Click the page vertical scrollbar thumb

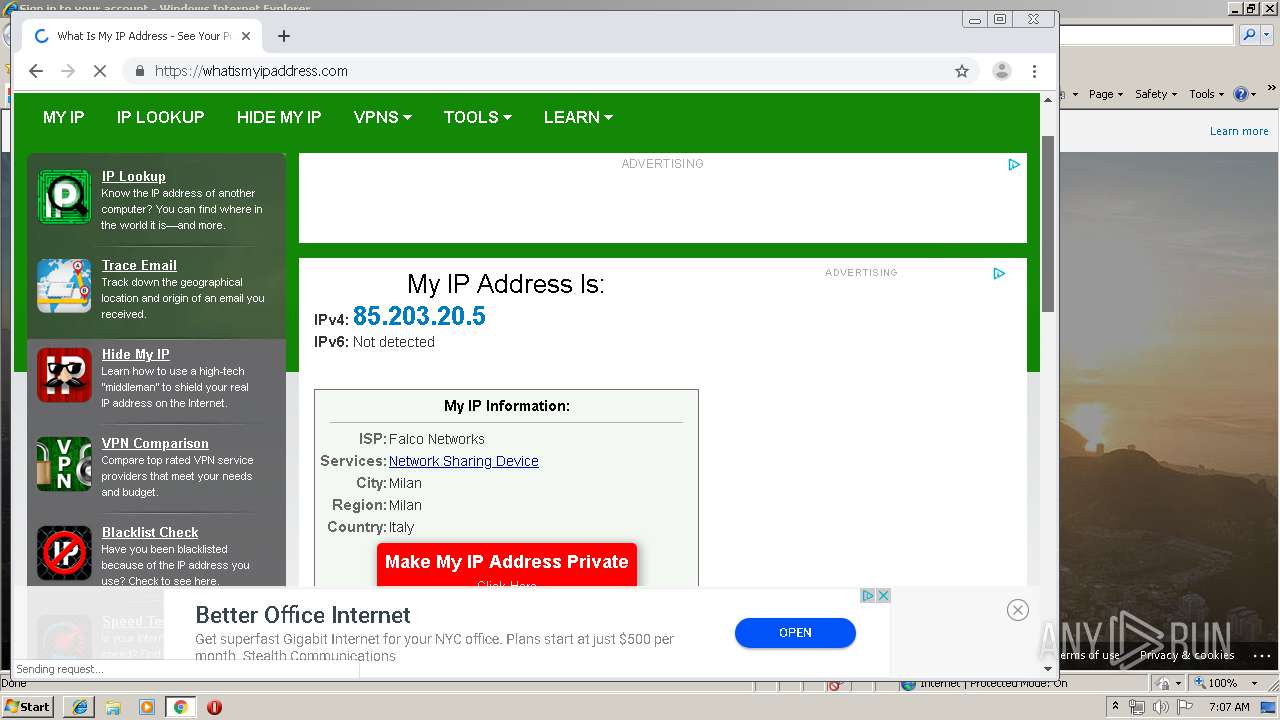coord(1048,224)
